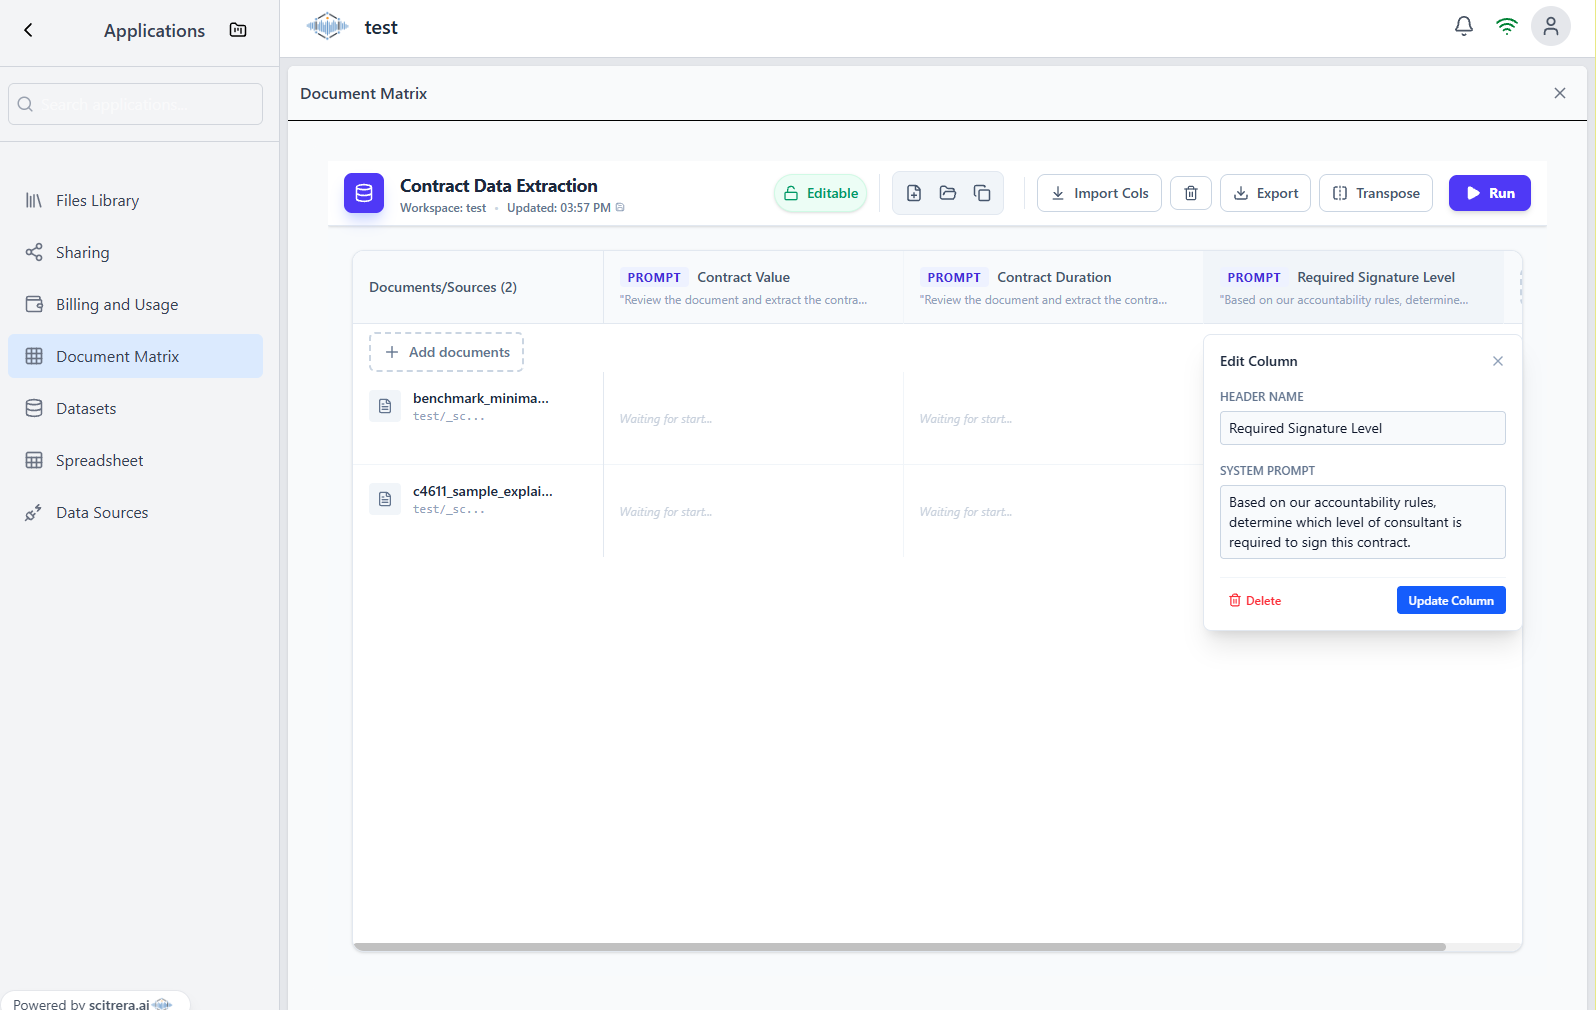
Task: Click the purple database icon for Contract Data Extraction
Action: tap(364, 193)
